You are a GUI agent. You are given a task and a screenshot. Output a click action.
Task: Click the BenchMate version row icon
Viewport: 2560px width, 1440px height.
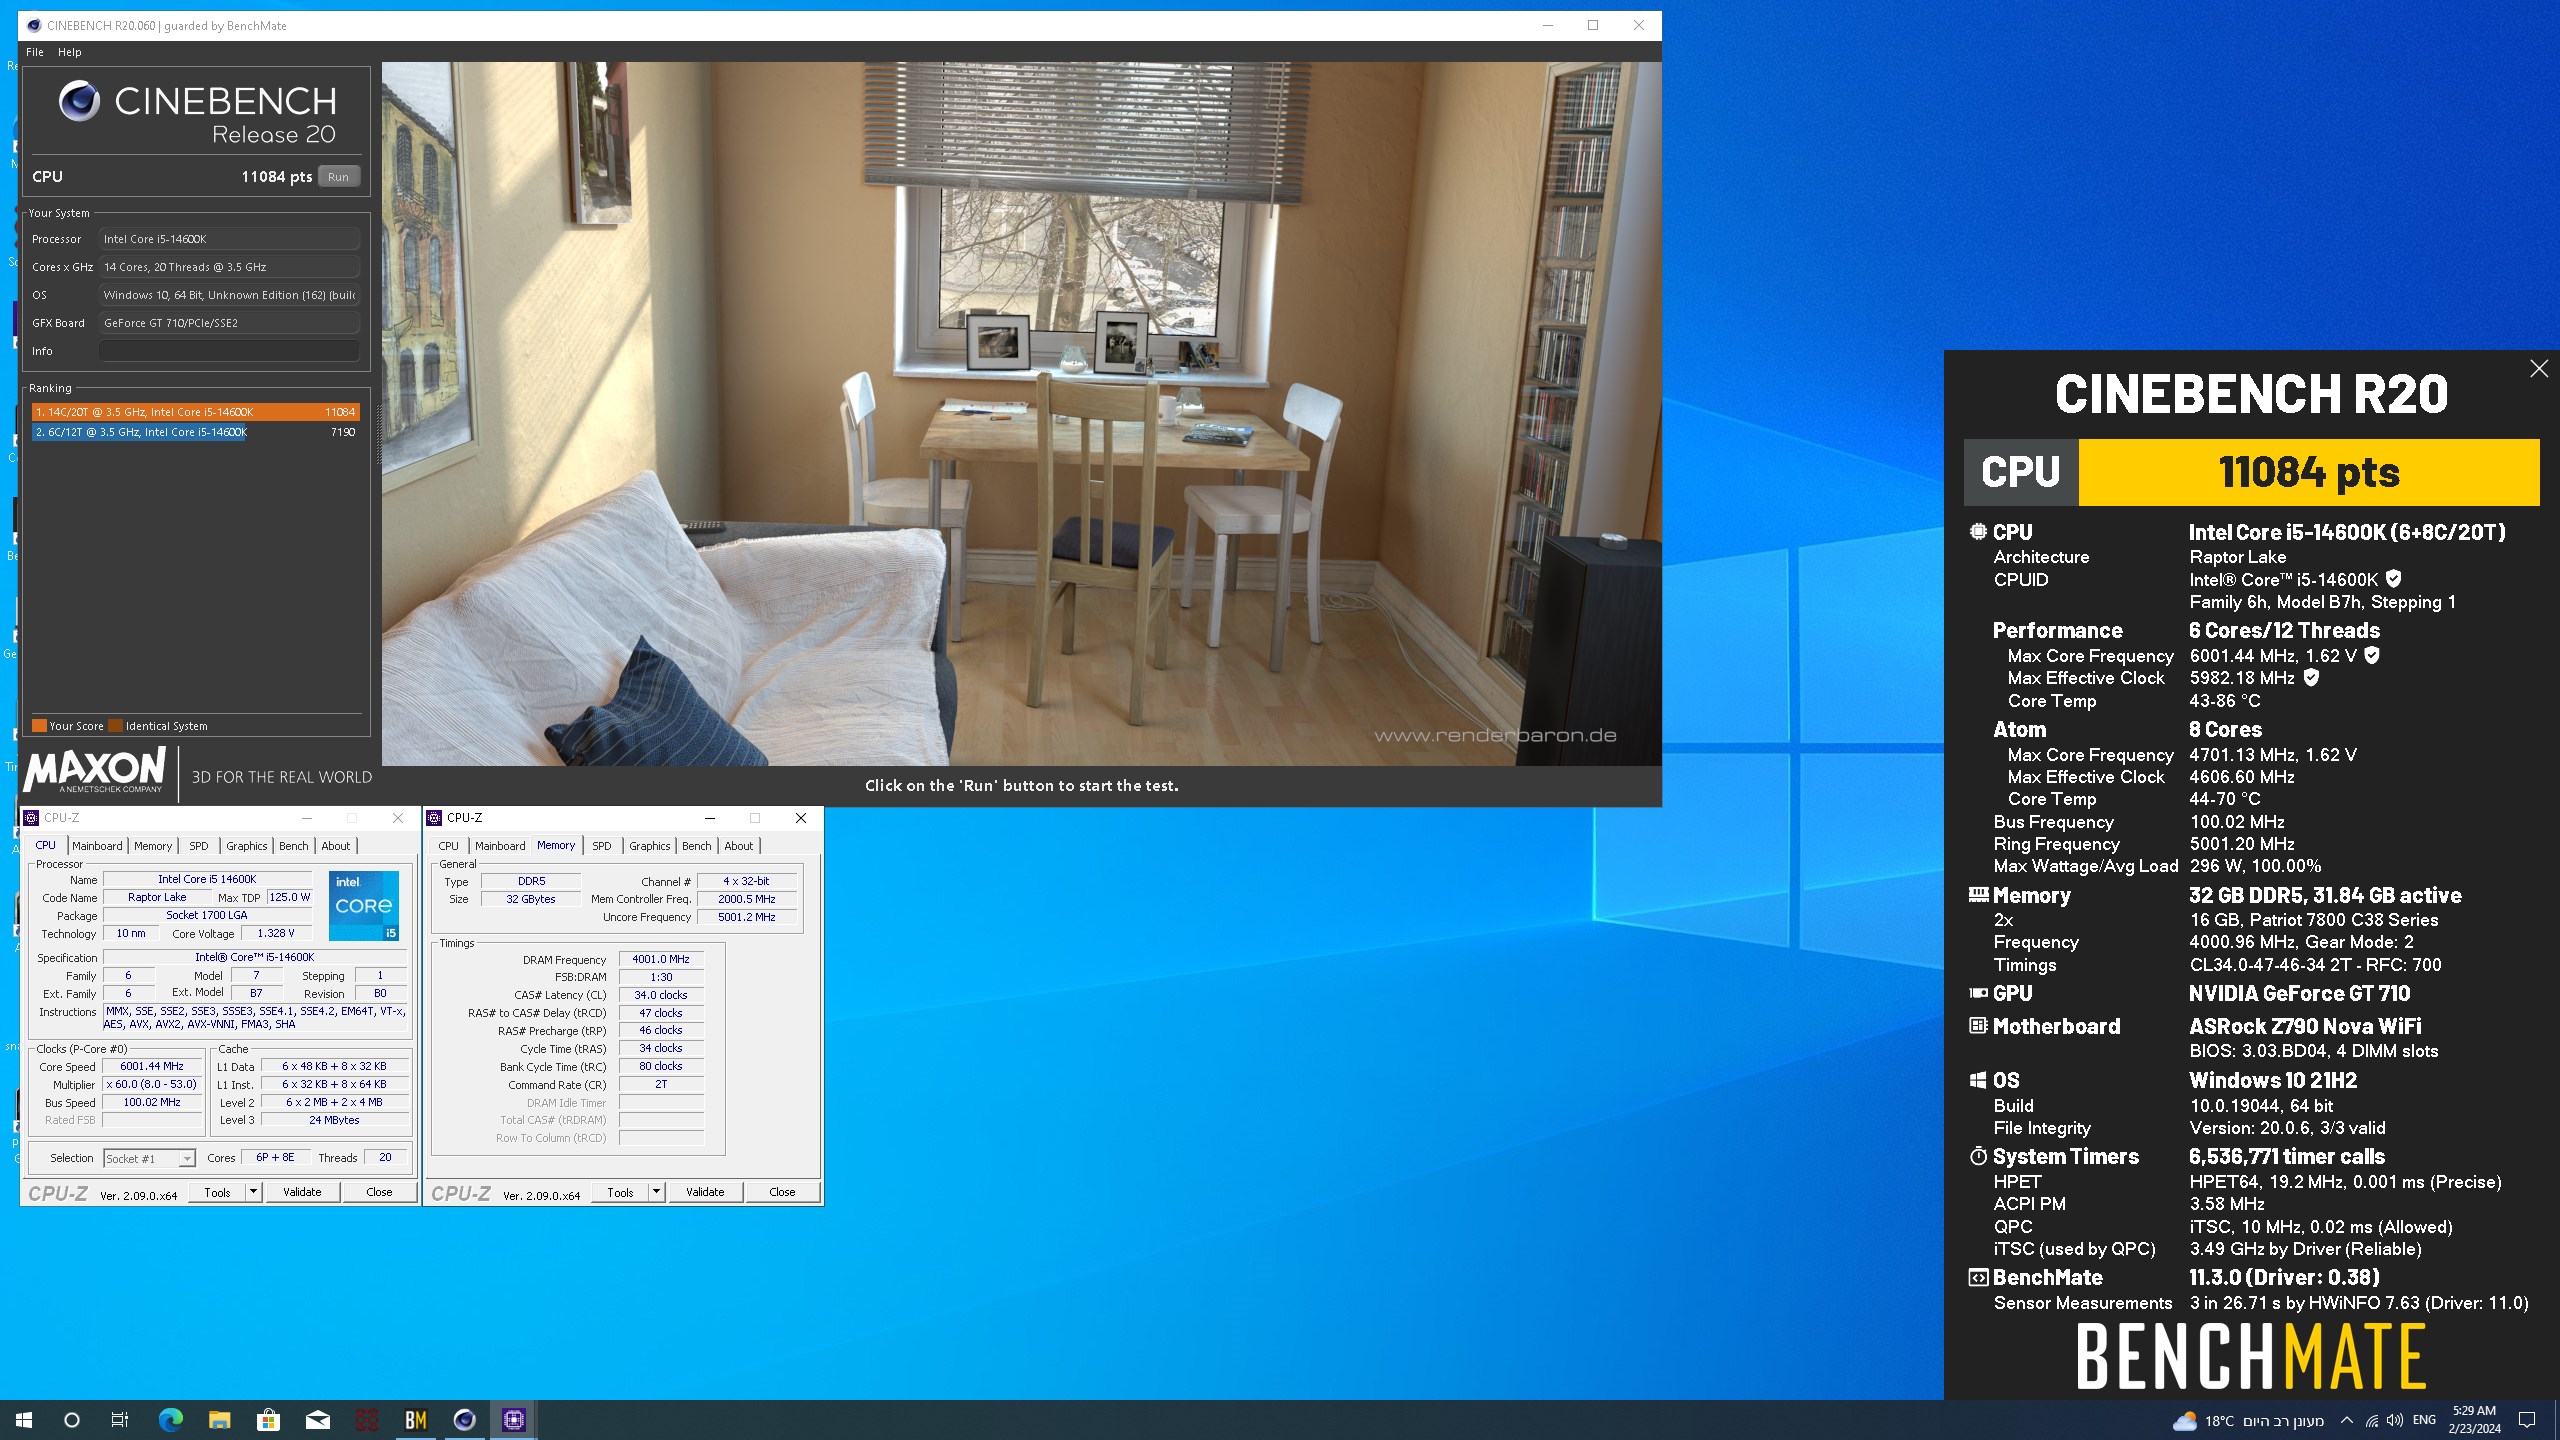[1978, 1277]
